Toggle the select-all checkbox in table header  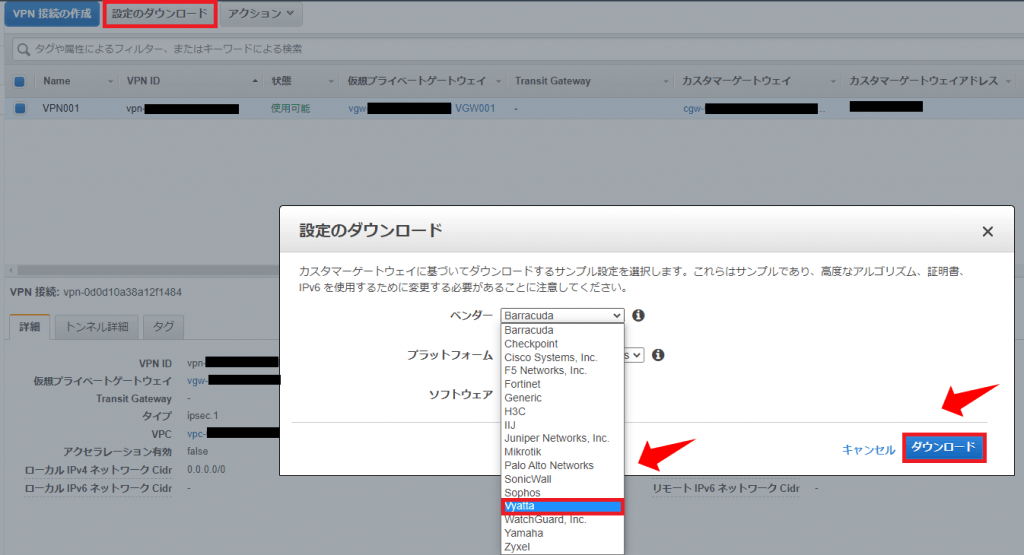[20, 82]
